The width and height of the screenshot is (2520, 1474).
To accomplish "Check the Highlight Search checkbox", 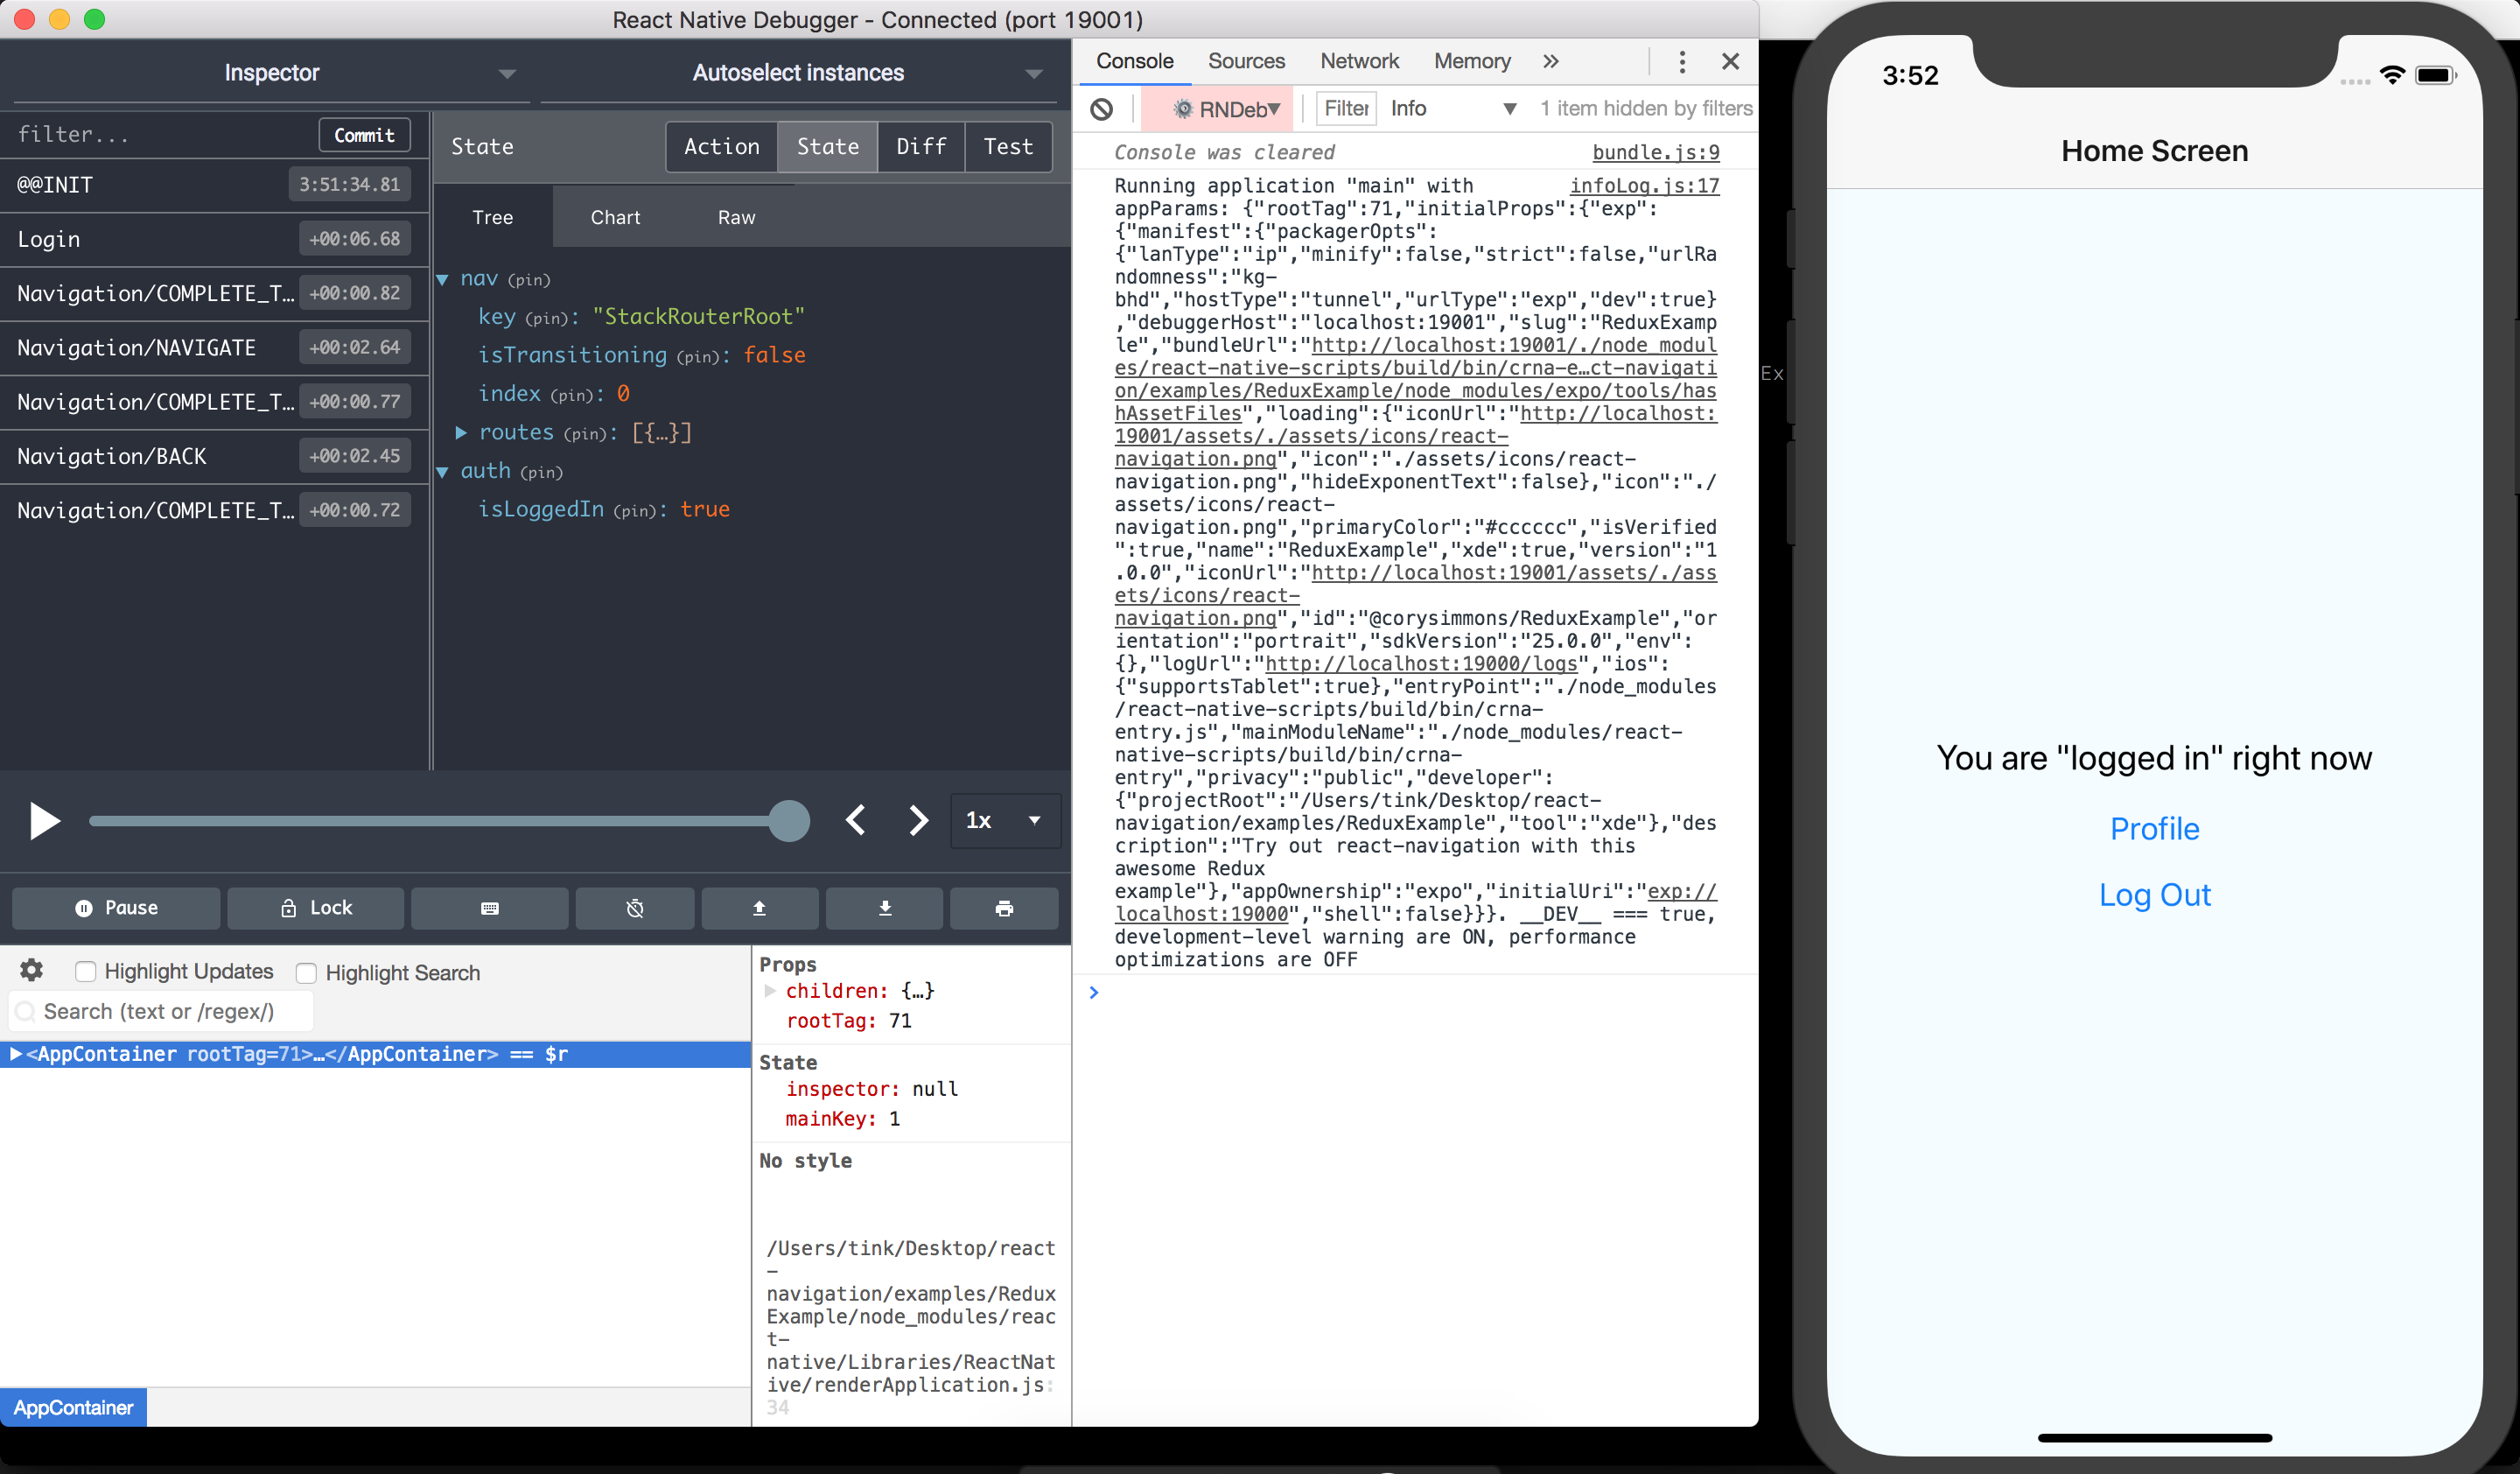I will tap(306, 972).
